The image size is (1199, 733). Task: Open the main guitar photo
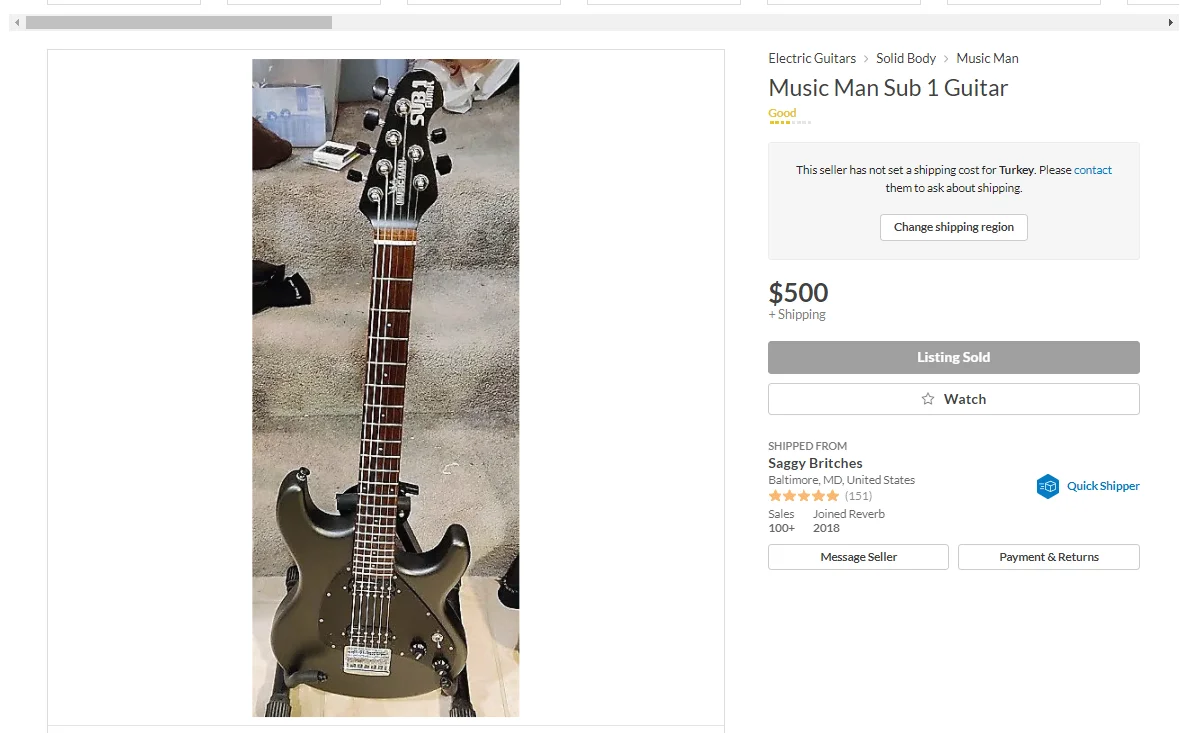tap(385, 387)
